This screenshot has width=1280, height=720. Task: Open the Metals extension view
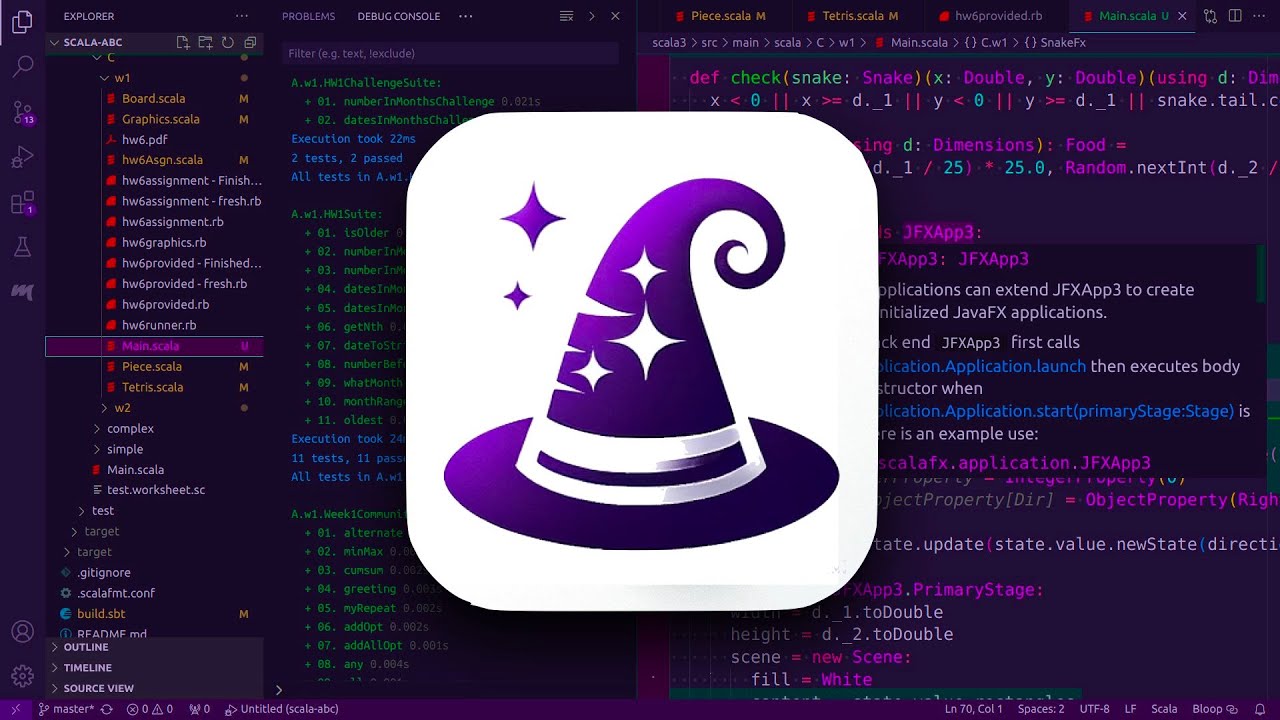point(22,292)
